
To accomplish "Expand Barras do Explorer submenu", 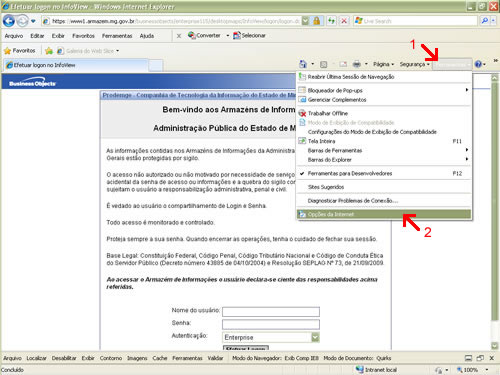I will coord(384,160).
